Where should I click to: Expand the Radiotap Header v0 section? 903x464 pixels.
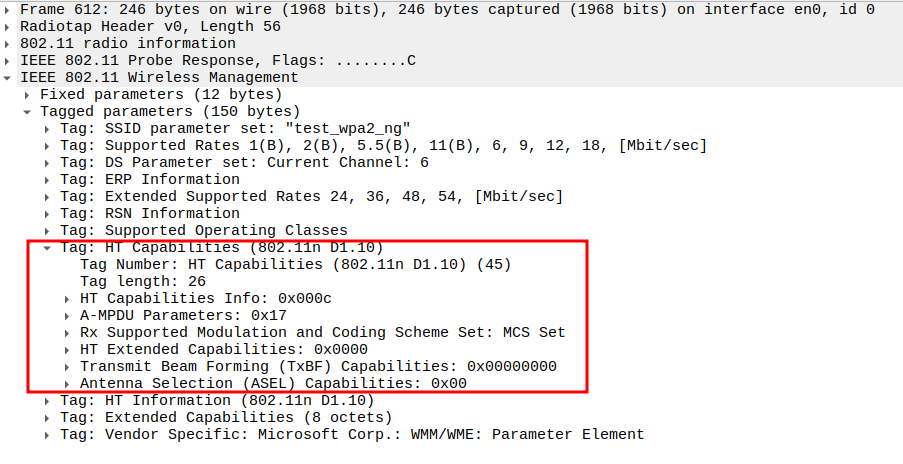click(9, 26)
